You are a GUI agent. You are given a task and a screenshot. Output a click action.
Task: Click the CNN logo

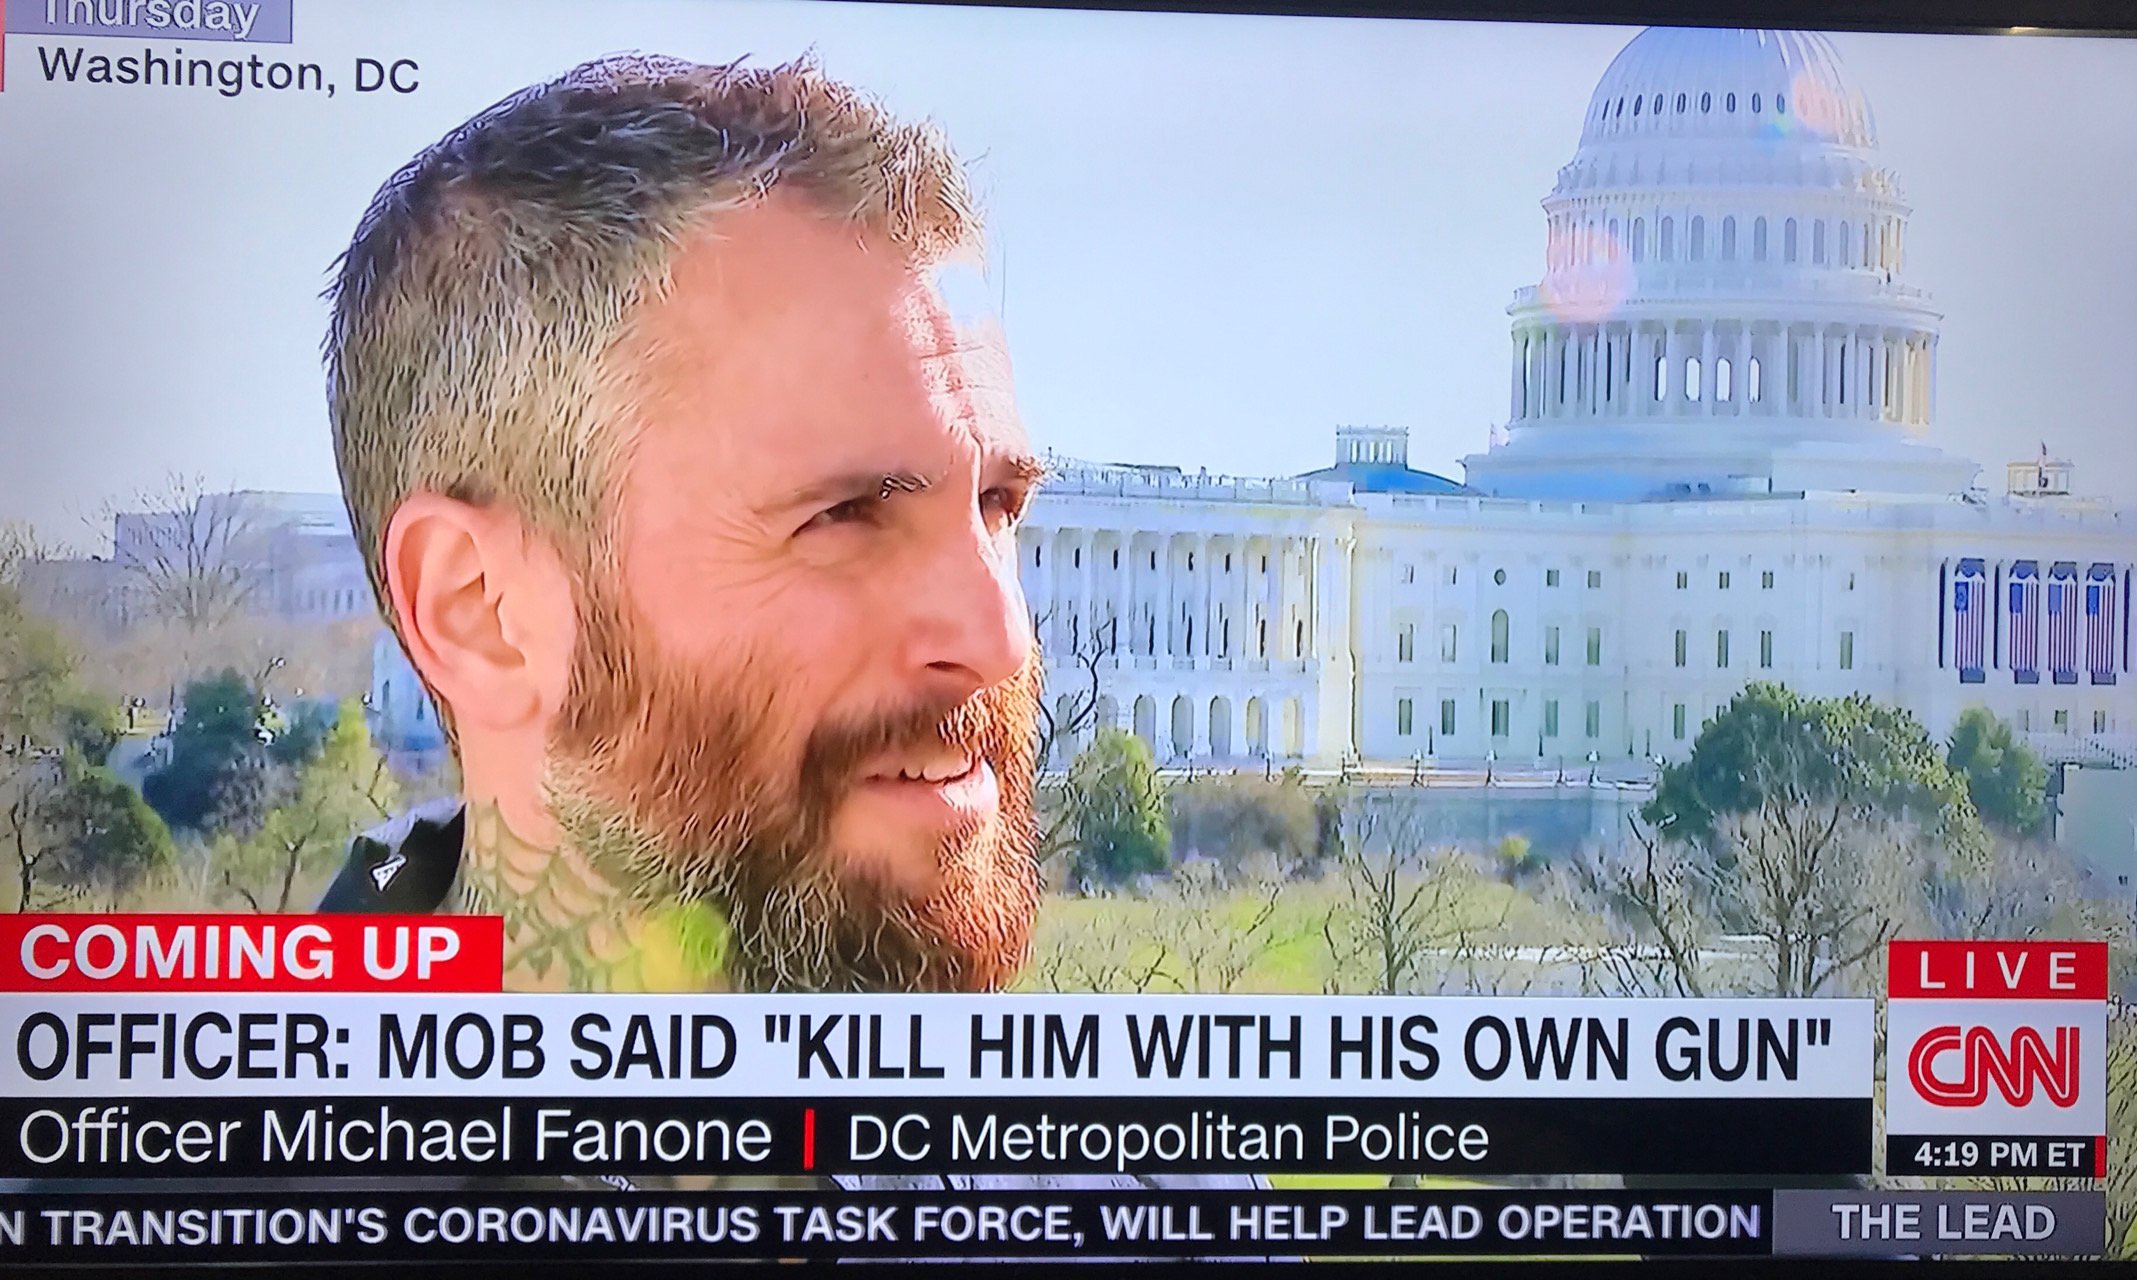pyautogui.click(x=1995, y=1066)
